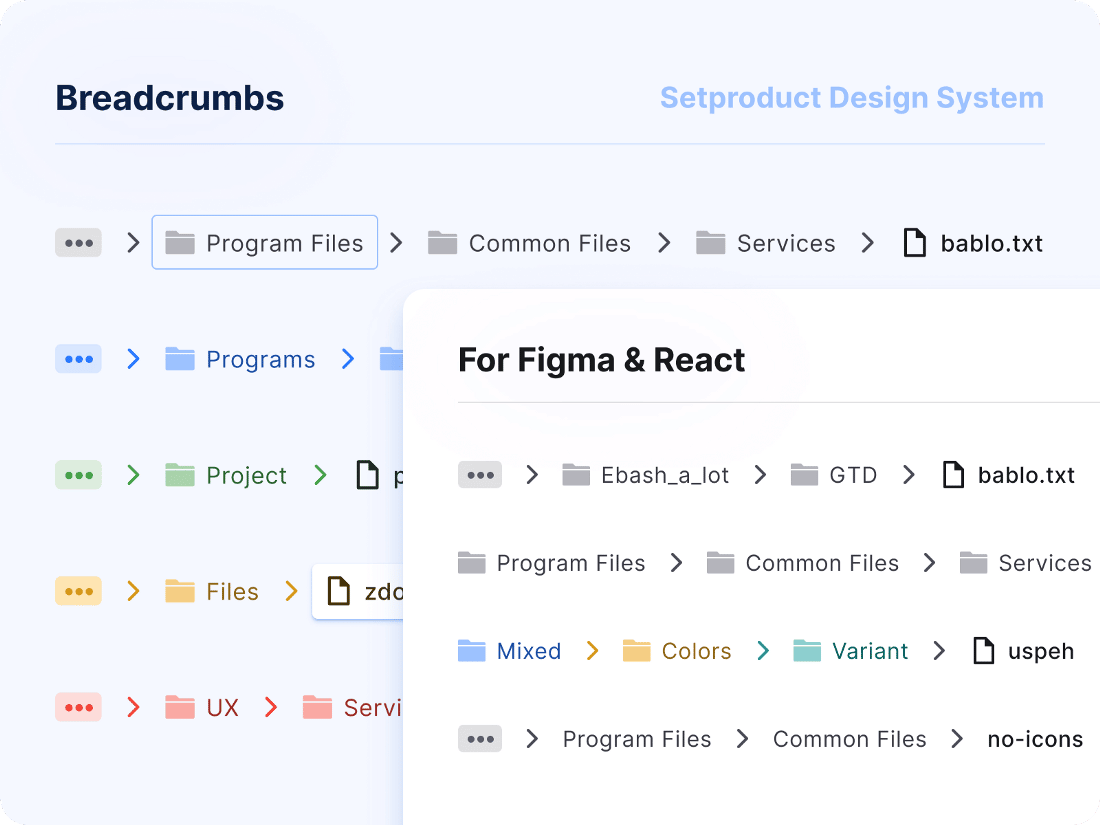Click the file icon next to bablo.txt

coord(915,242)
